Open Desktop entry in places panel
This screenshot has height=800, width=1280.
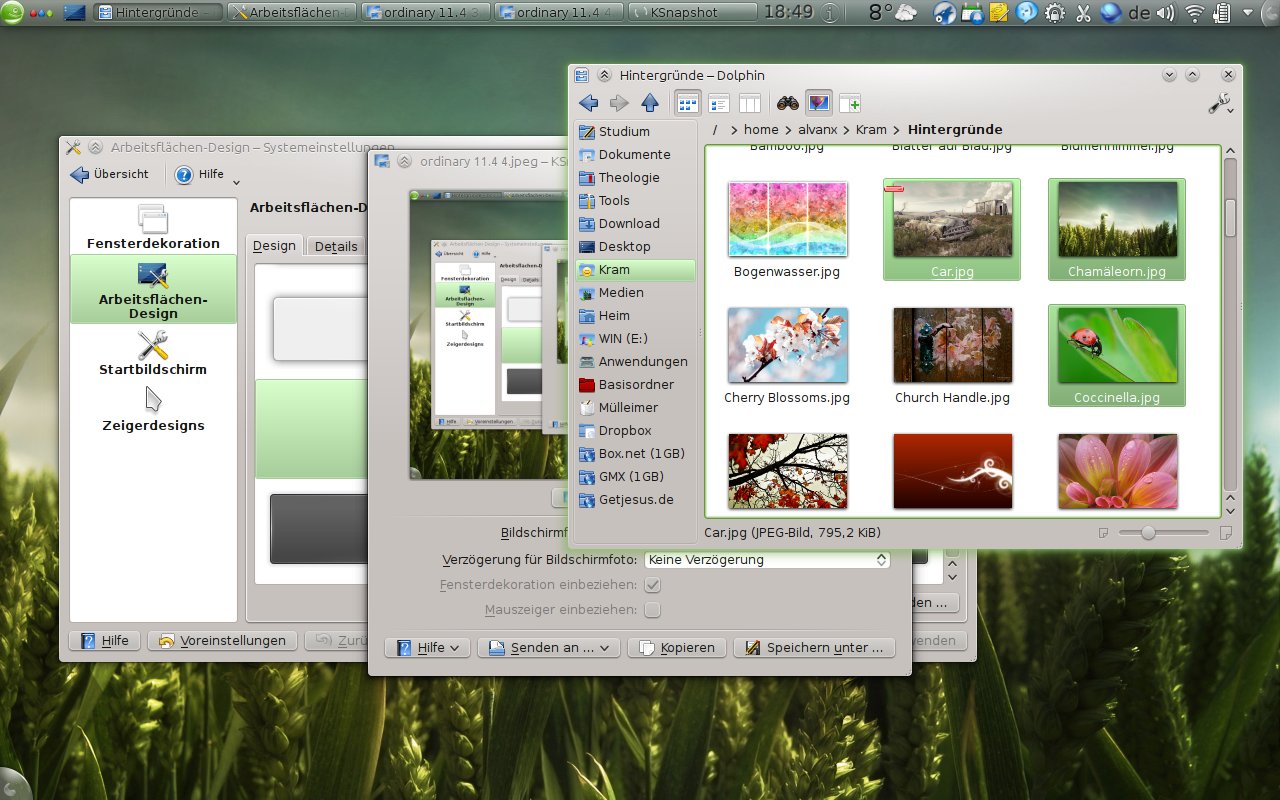635,246
